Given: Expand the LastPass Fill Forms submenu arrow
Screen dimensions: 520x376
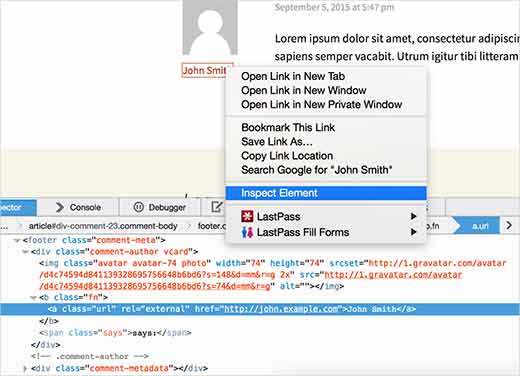Looking at the screenshot, I should (x=413, y=232).
